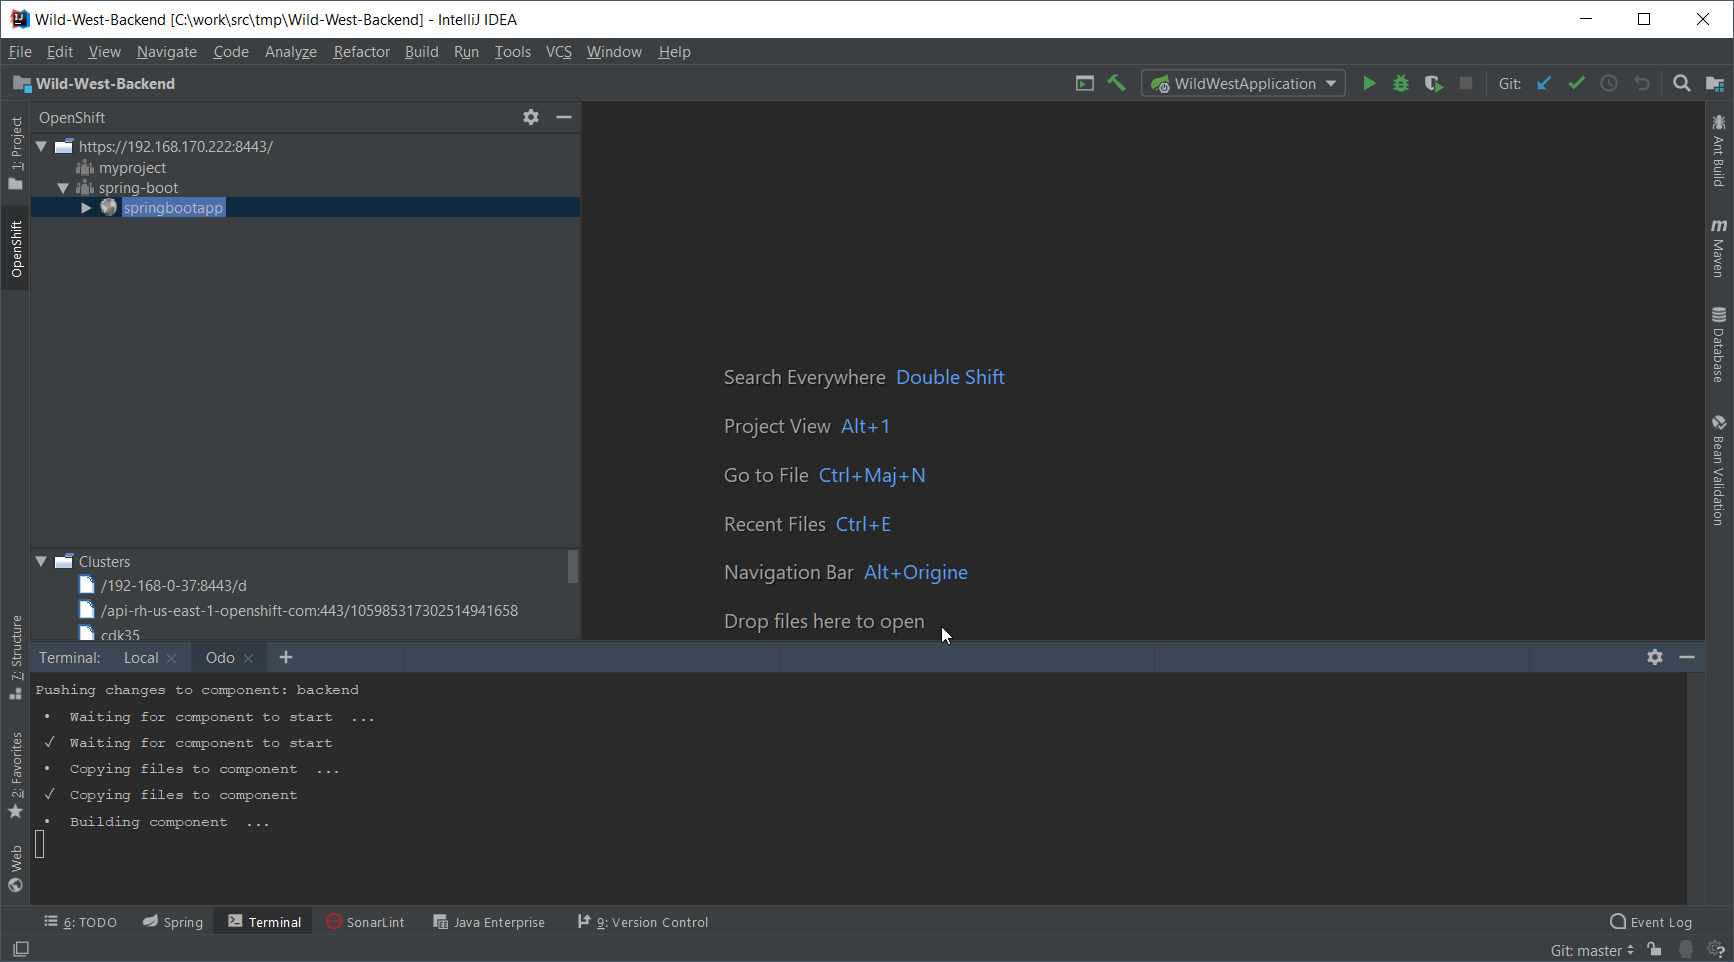1734x962 pixels.
Task: Hide the Terminal tool window
Action: 1687,657
